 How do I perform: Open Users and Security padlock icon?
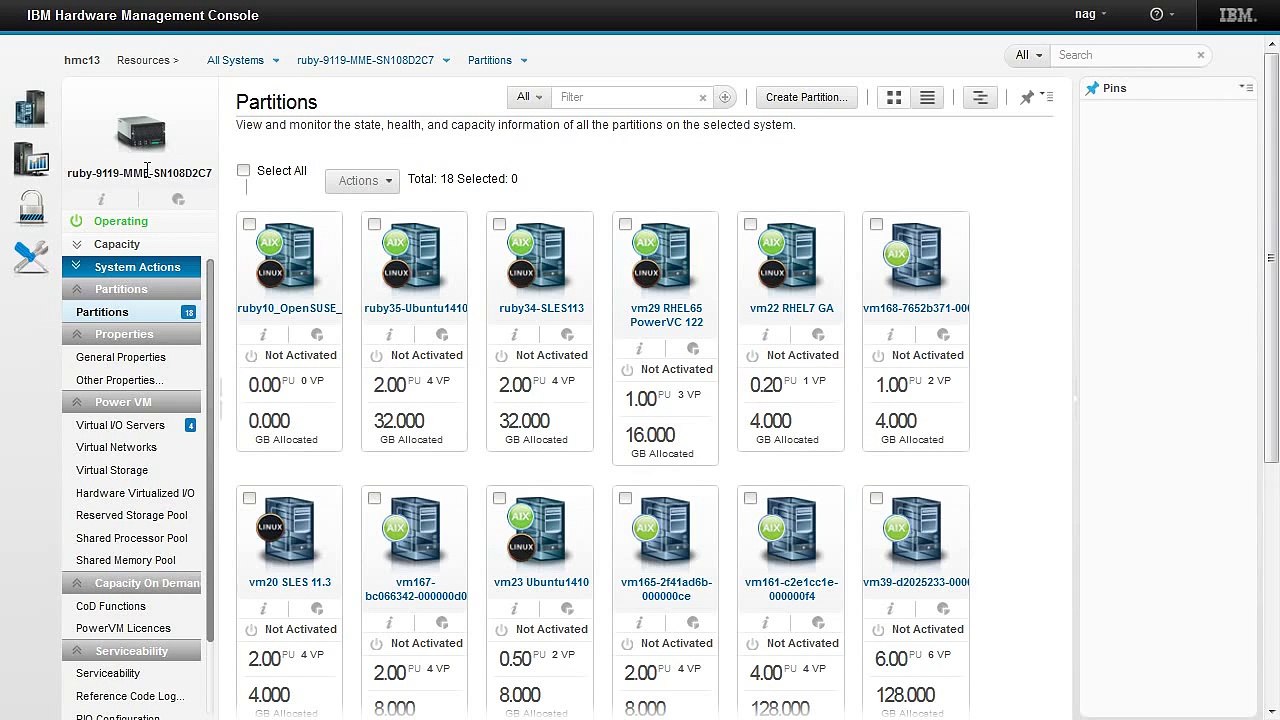[x=31, y=207]
